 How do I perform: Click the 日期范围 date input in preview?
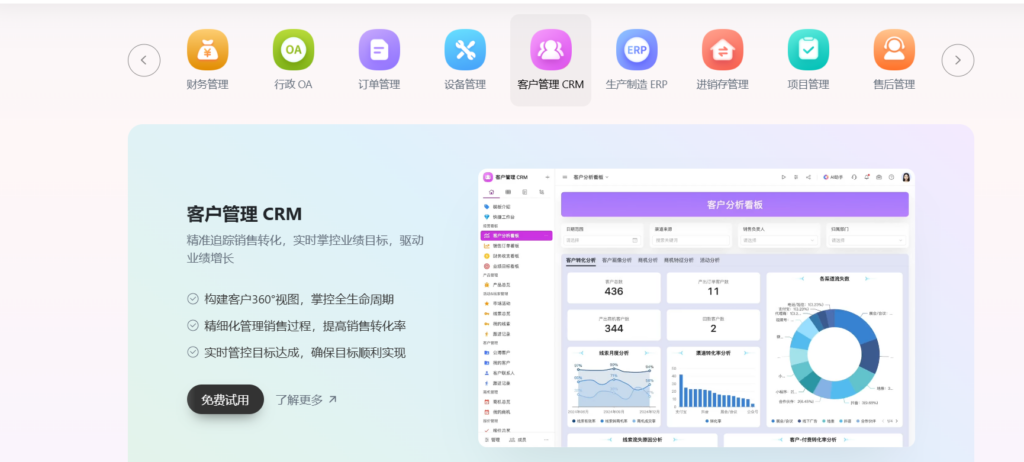602,240
